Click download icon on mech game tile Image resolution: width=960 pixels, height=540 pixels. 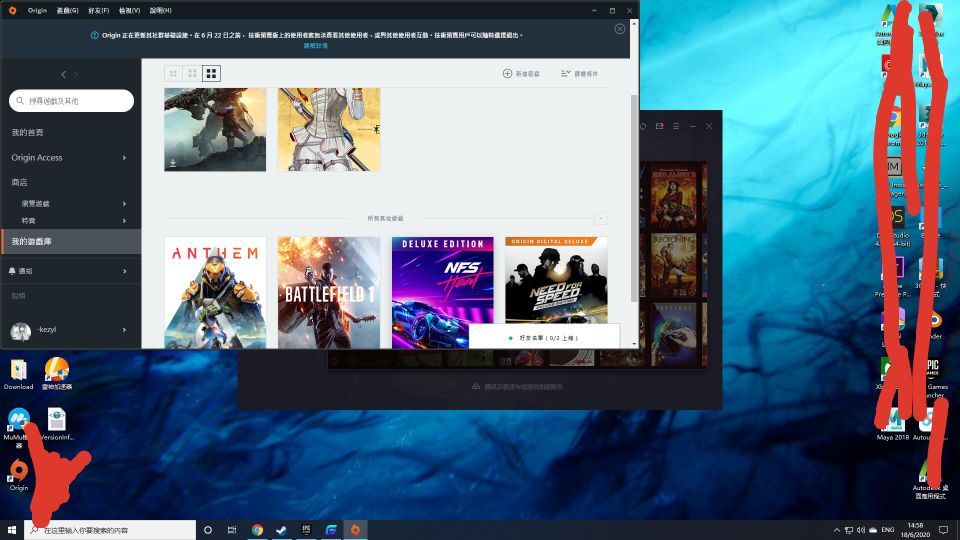tap(173, 163)
